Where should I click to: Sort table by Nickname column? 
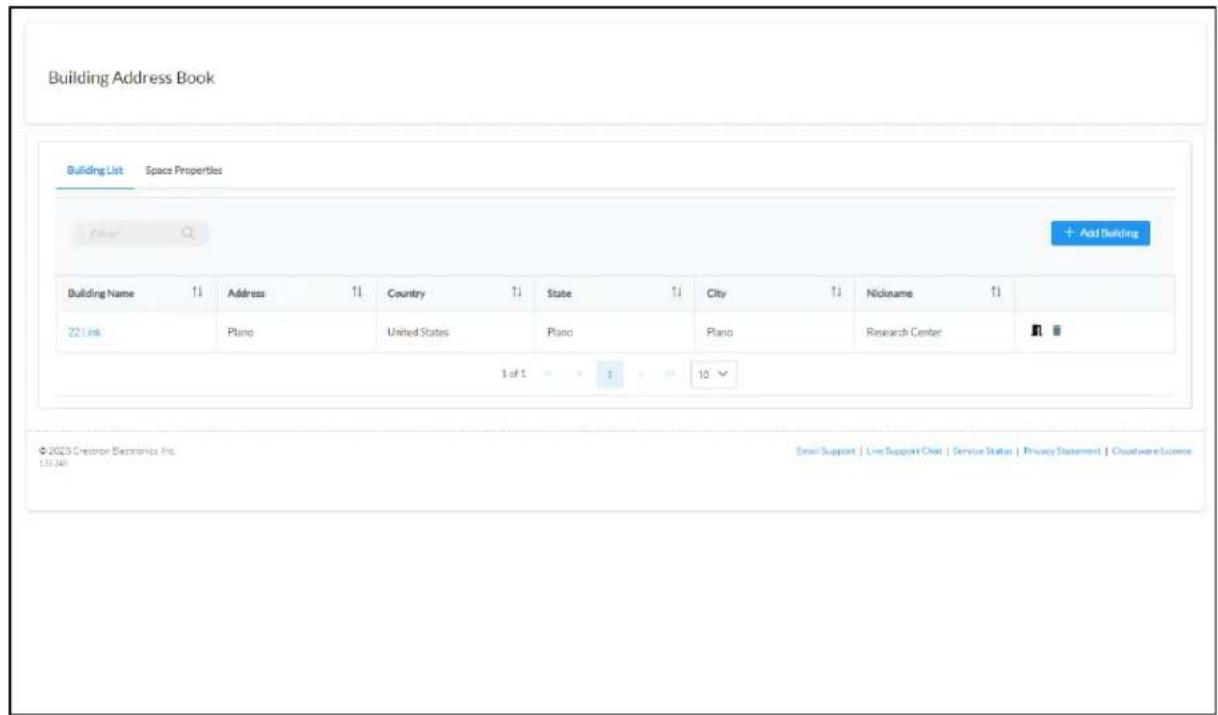coord(995,292)
